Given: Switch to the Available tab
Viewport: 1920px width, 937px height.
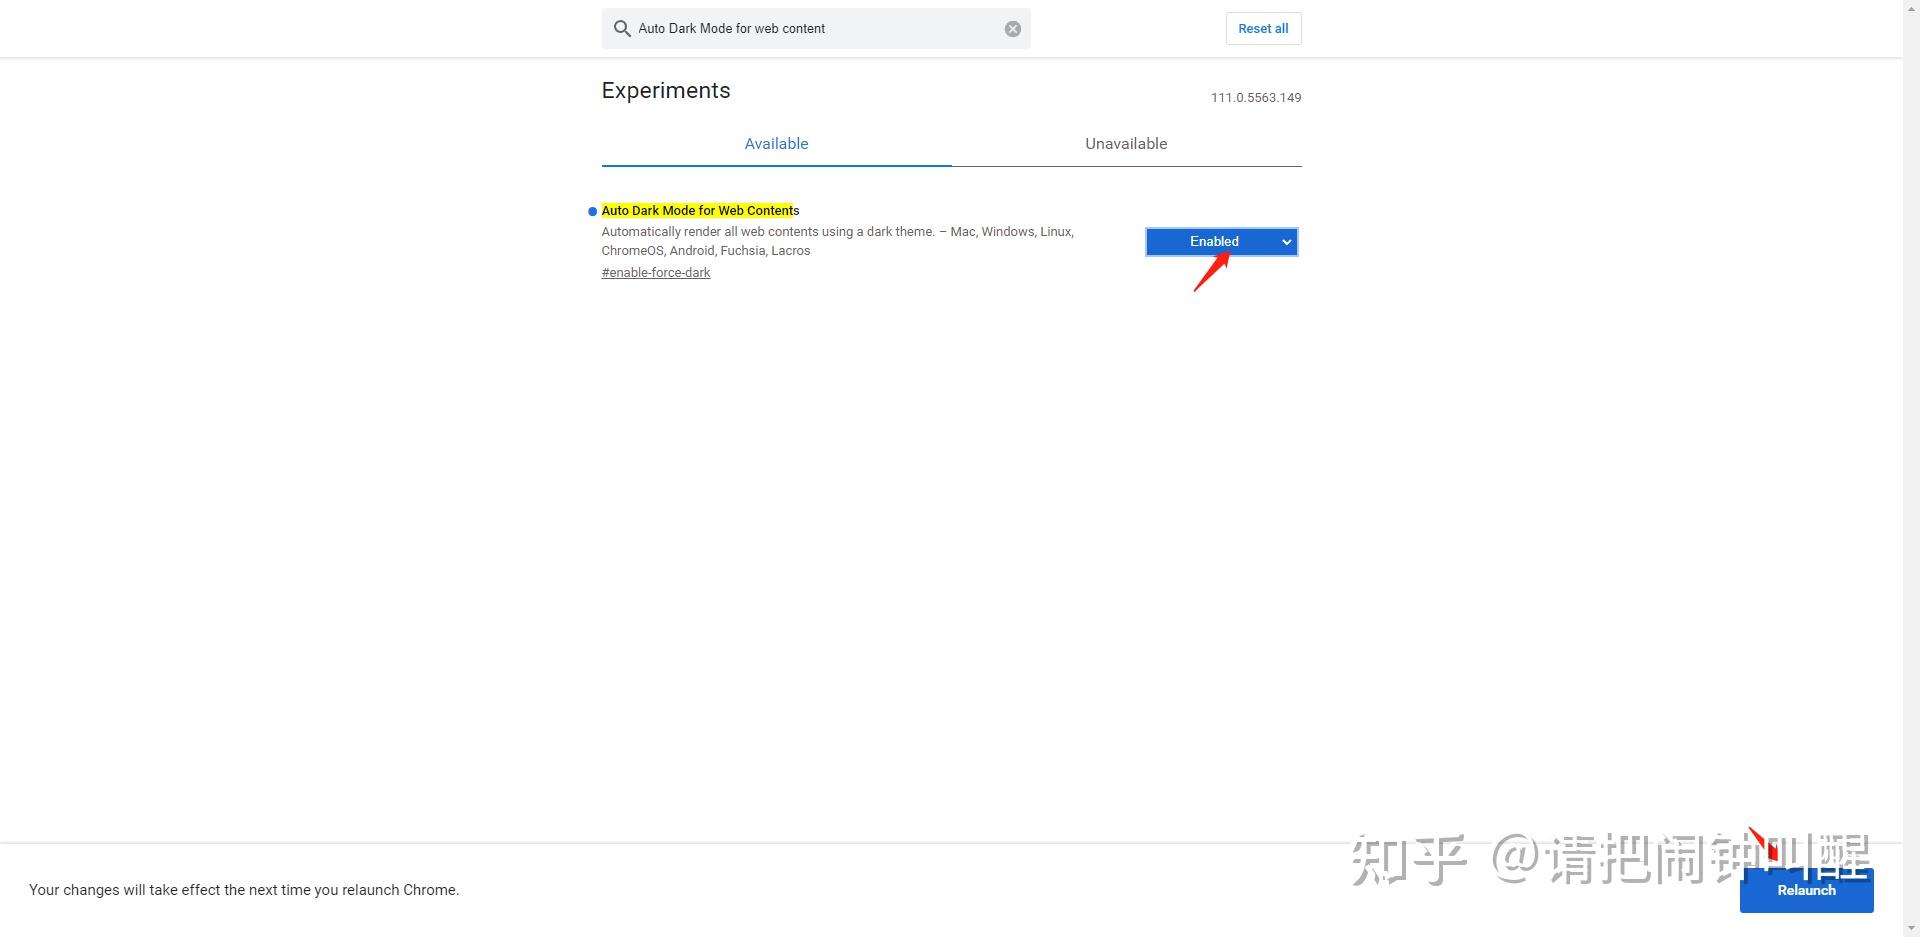Looking at the screenshot, I should (776, 144).
